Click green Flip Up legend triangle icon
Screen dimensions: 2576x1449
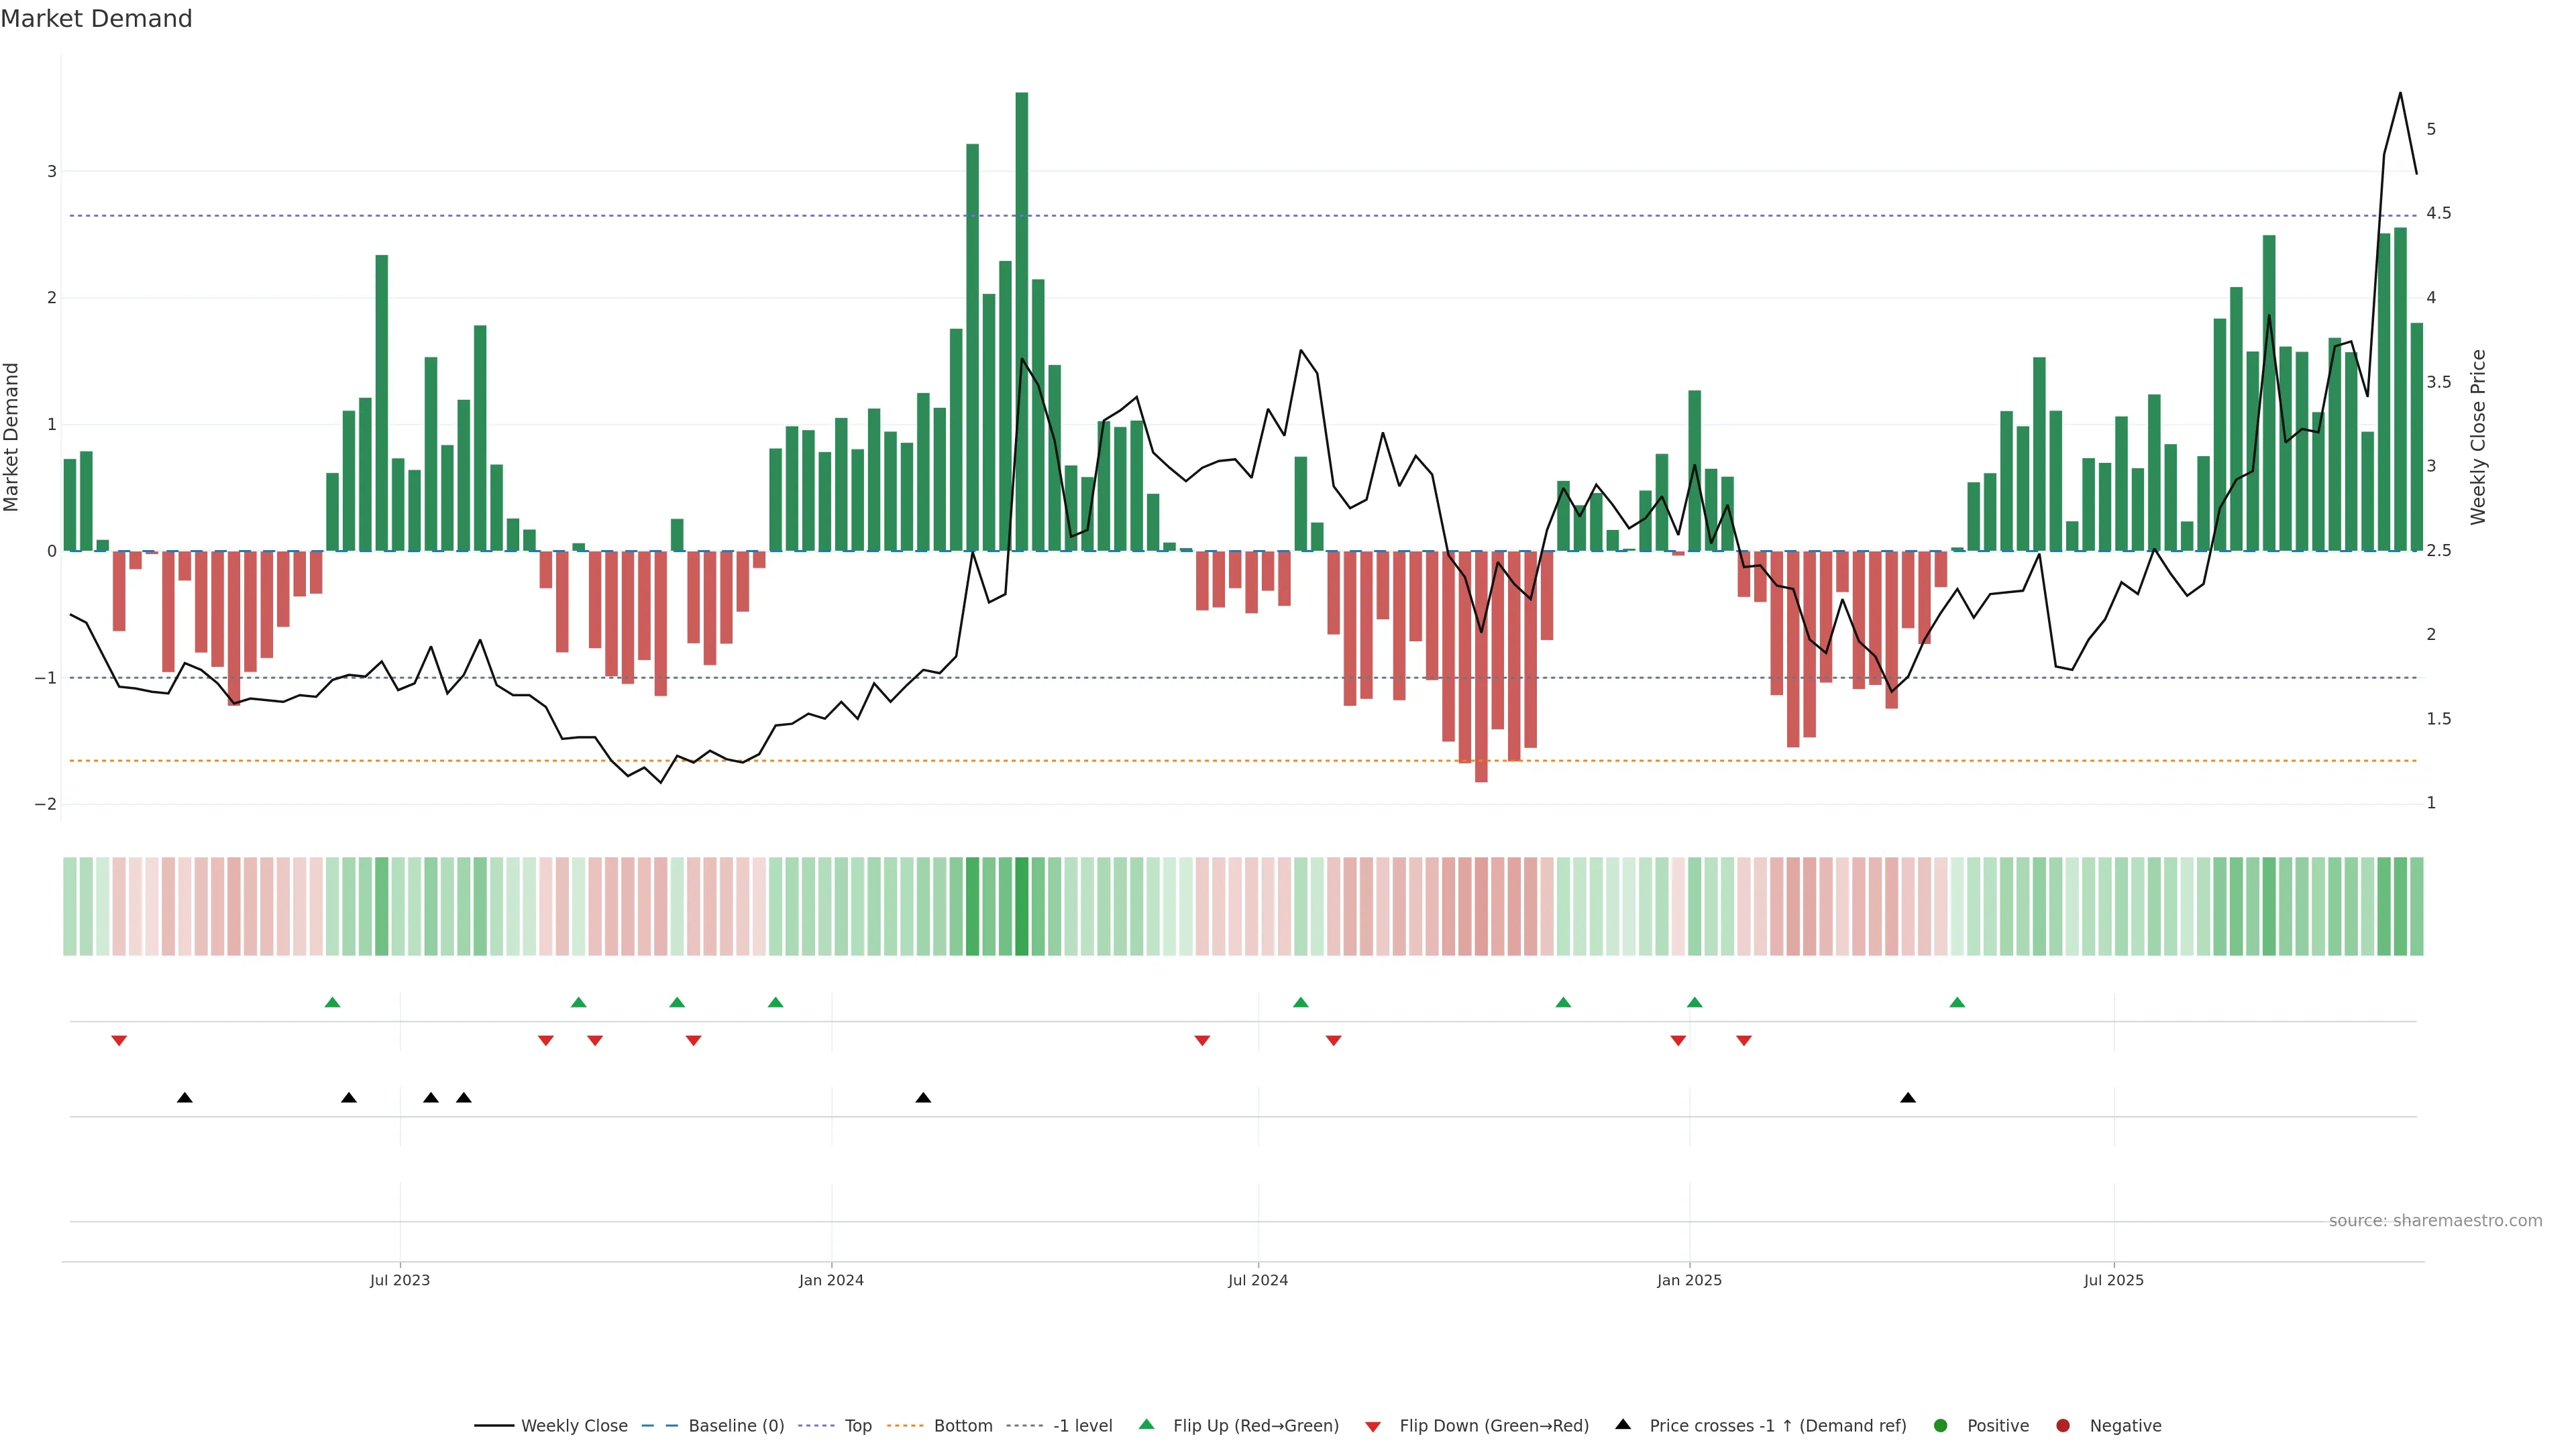[x=1147, y=1425]
